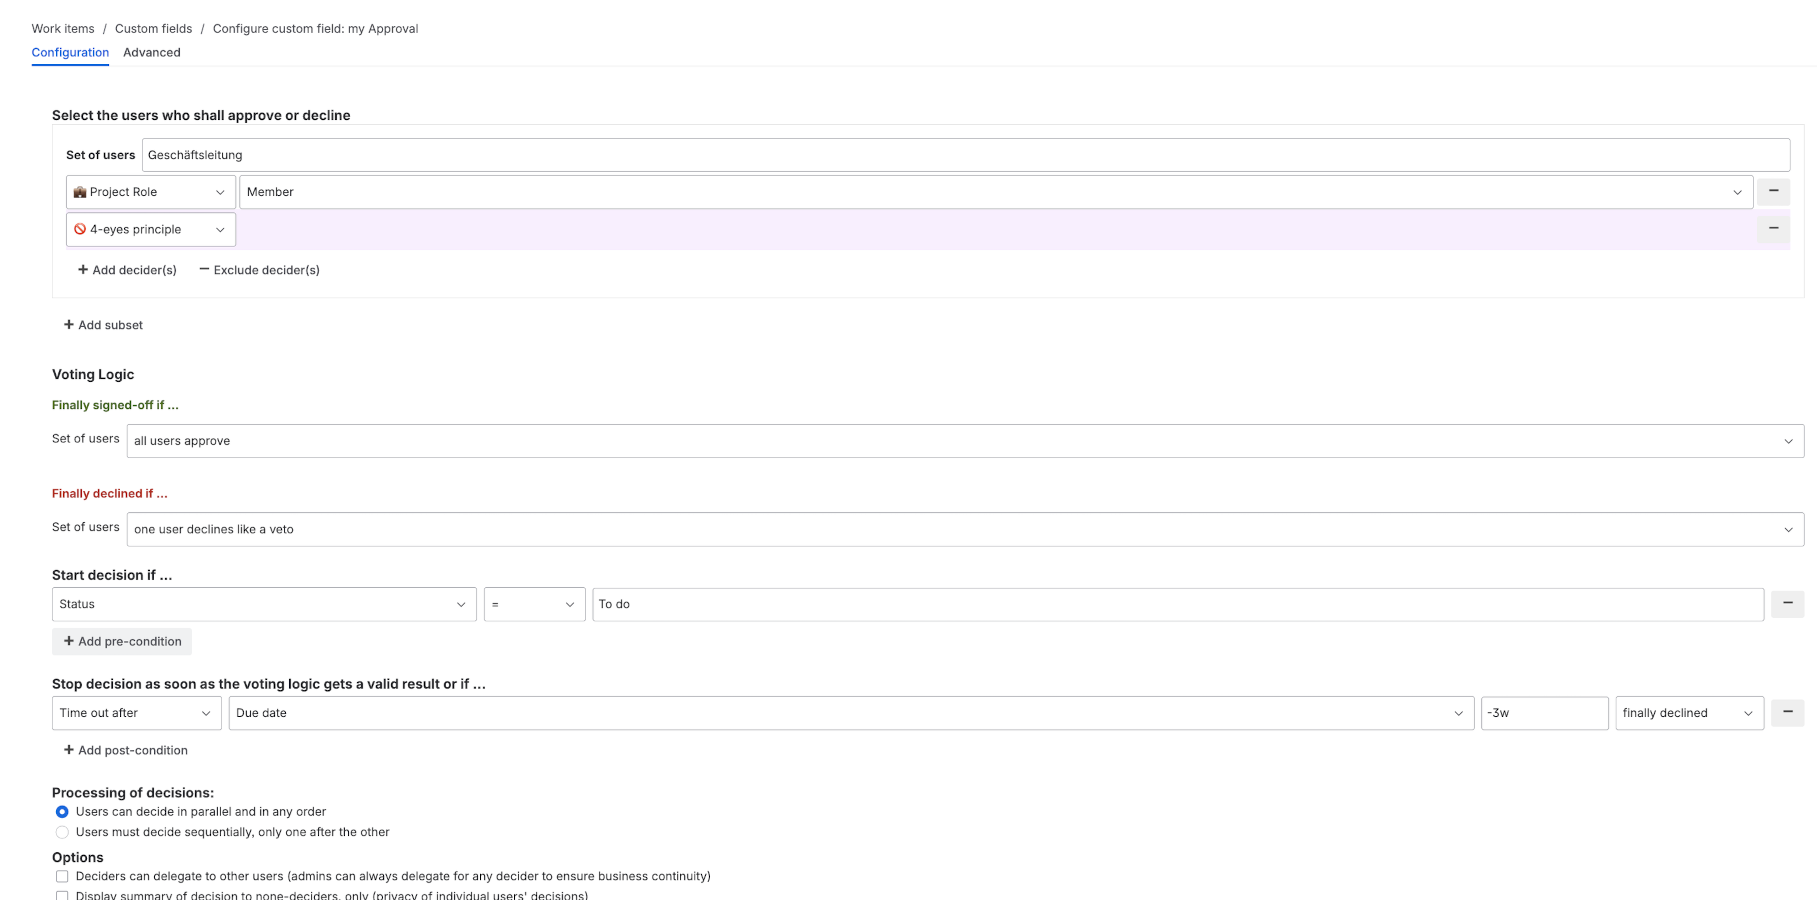Select radio for sequential user decisions
Screen dimensions: 1817x900
pos(62,831)
